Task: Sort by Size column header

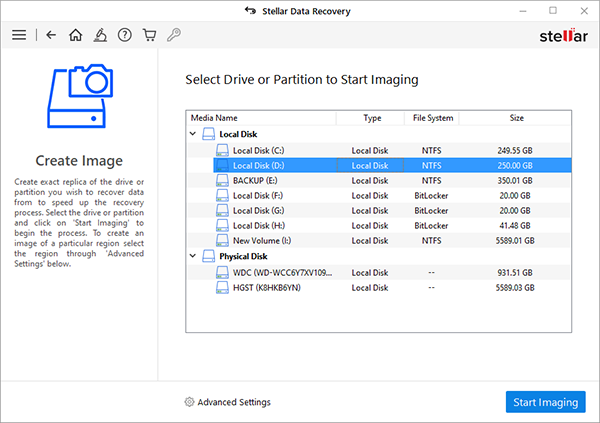Action: 515,118
